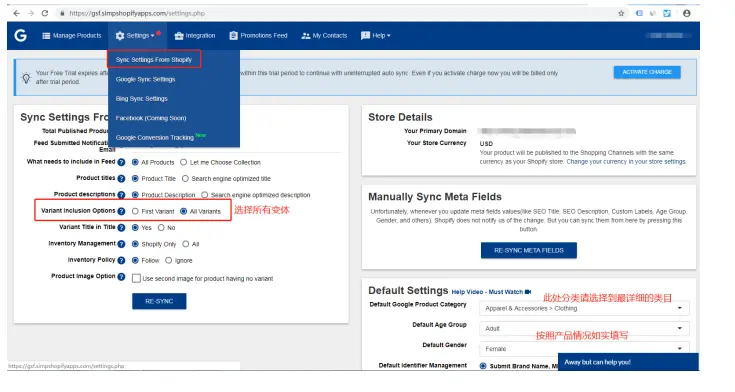The width and height of the screenshot is (735, 392).
Task: Enable use second image checkbox
Action: click(x=136, y=278)
